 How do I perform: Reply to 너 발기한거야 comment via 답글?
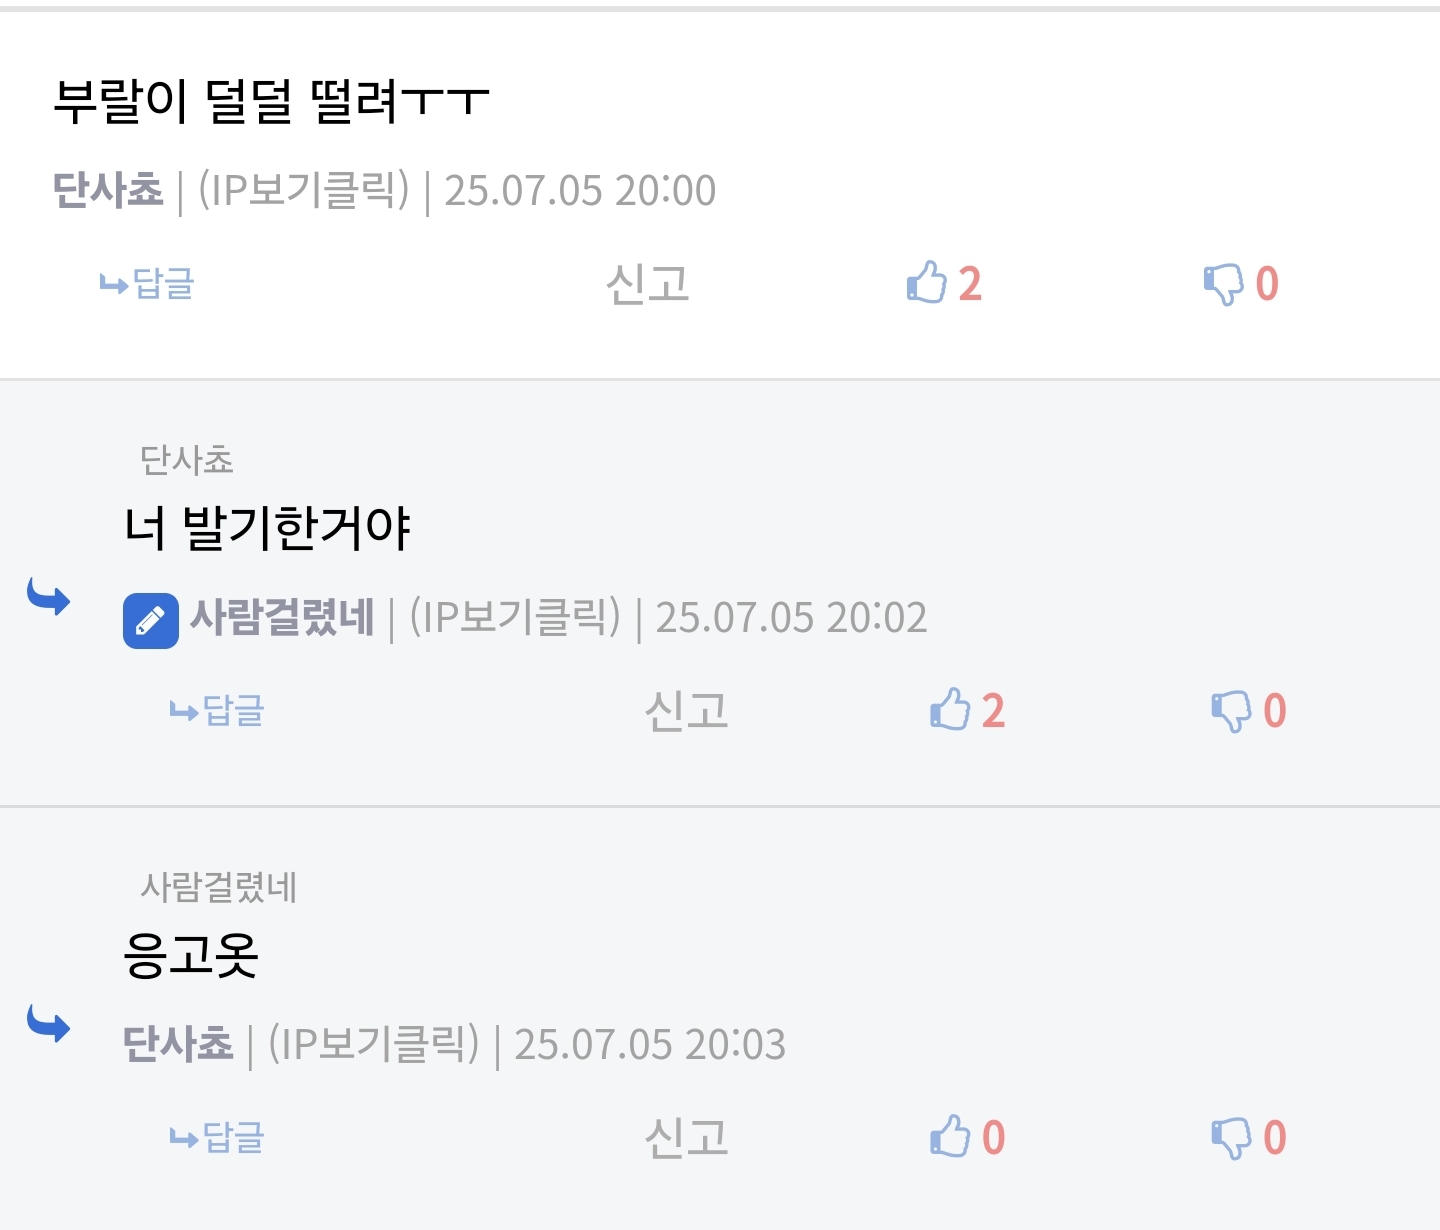(x=217, y=711)
